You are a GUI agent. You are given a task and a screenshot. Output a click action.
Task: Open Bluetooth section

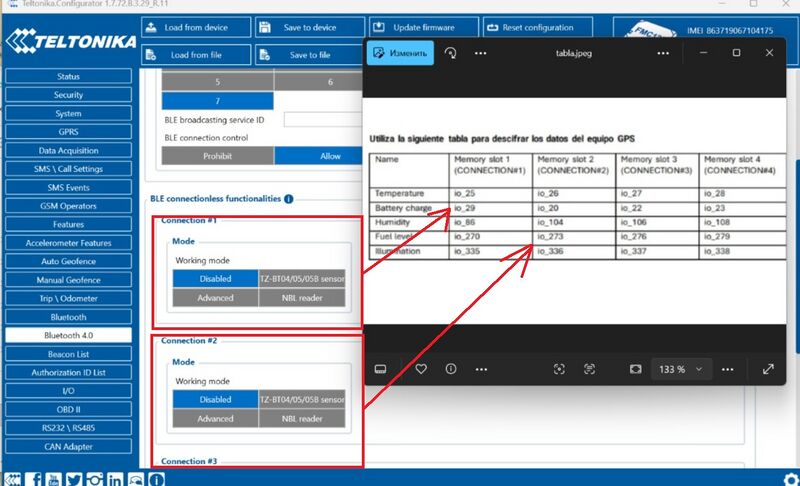[x=68, y=317]
